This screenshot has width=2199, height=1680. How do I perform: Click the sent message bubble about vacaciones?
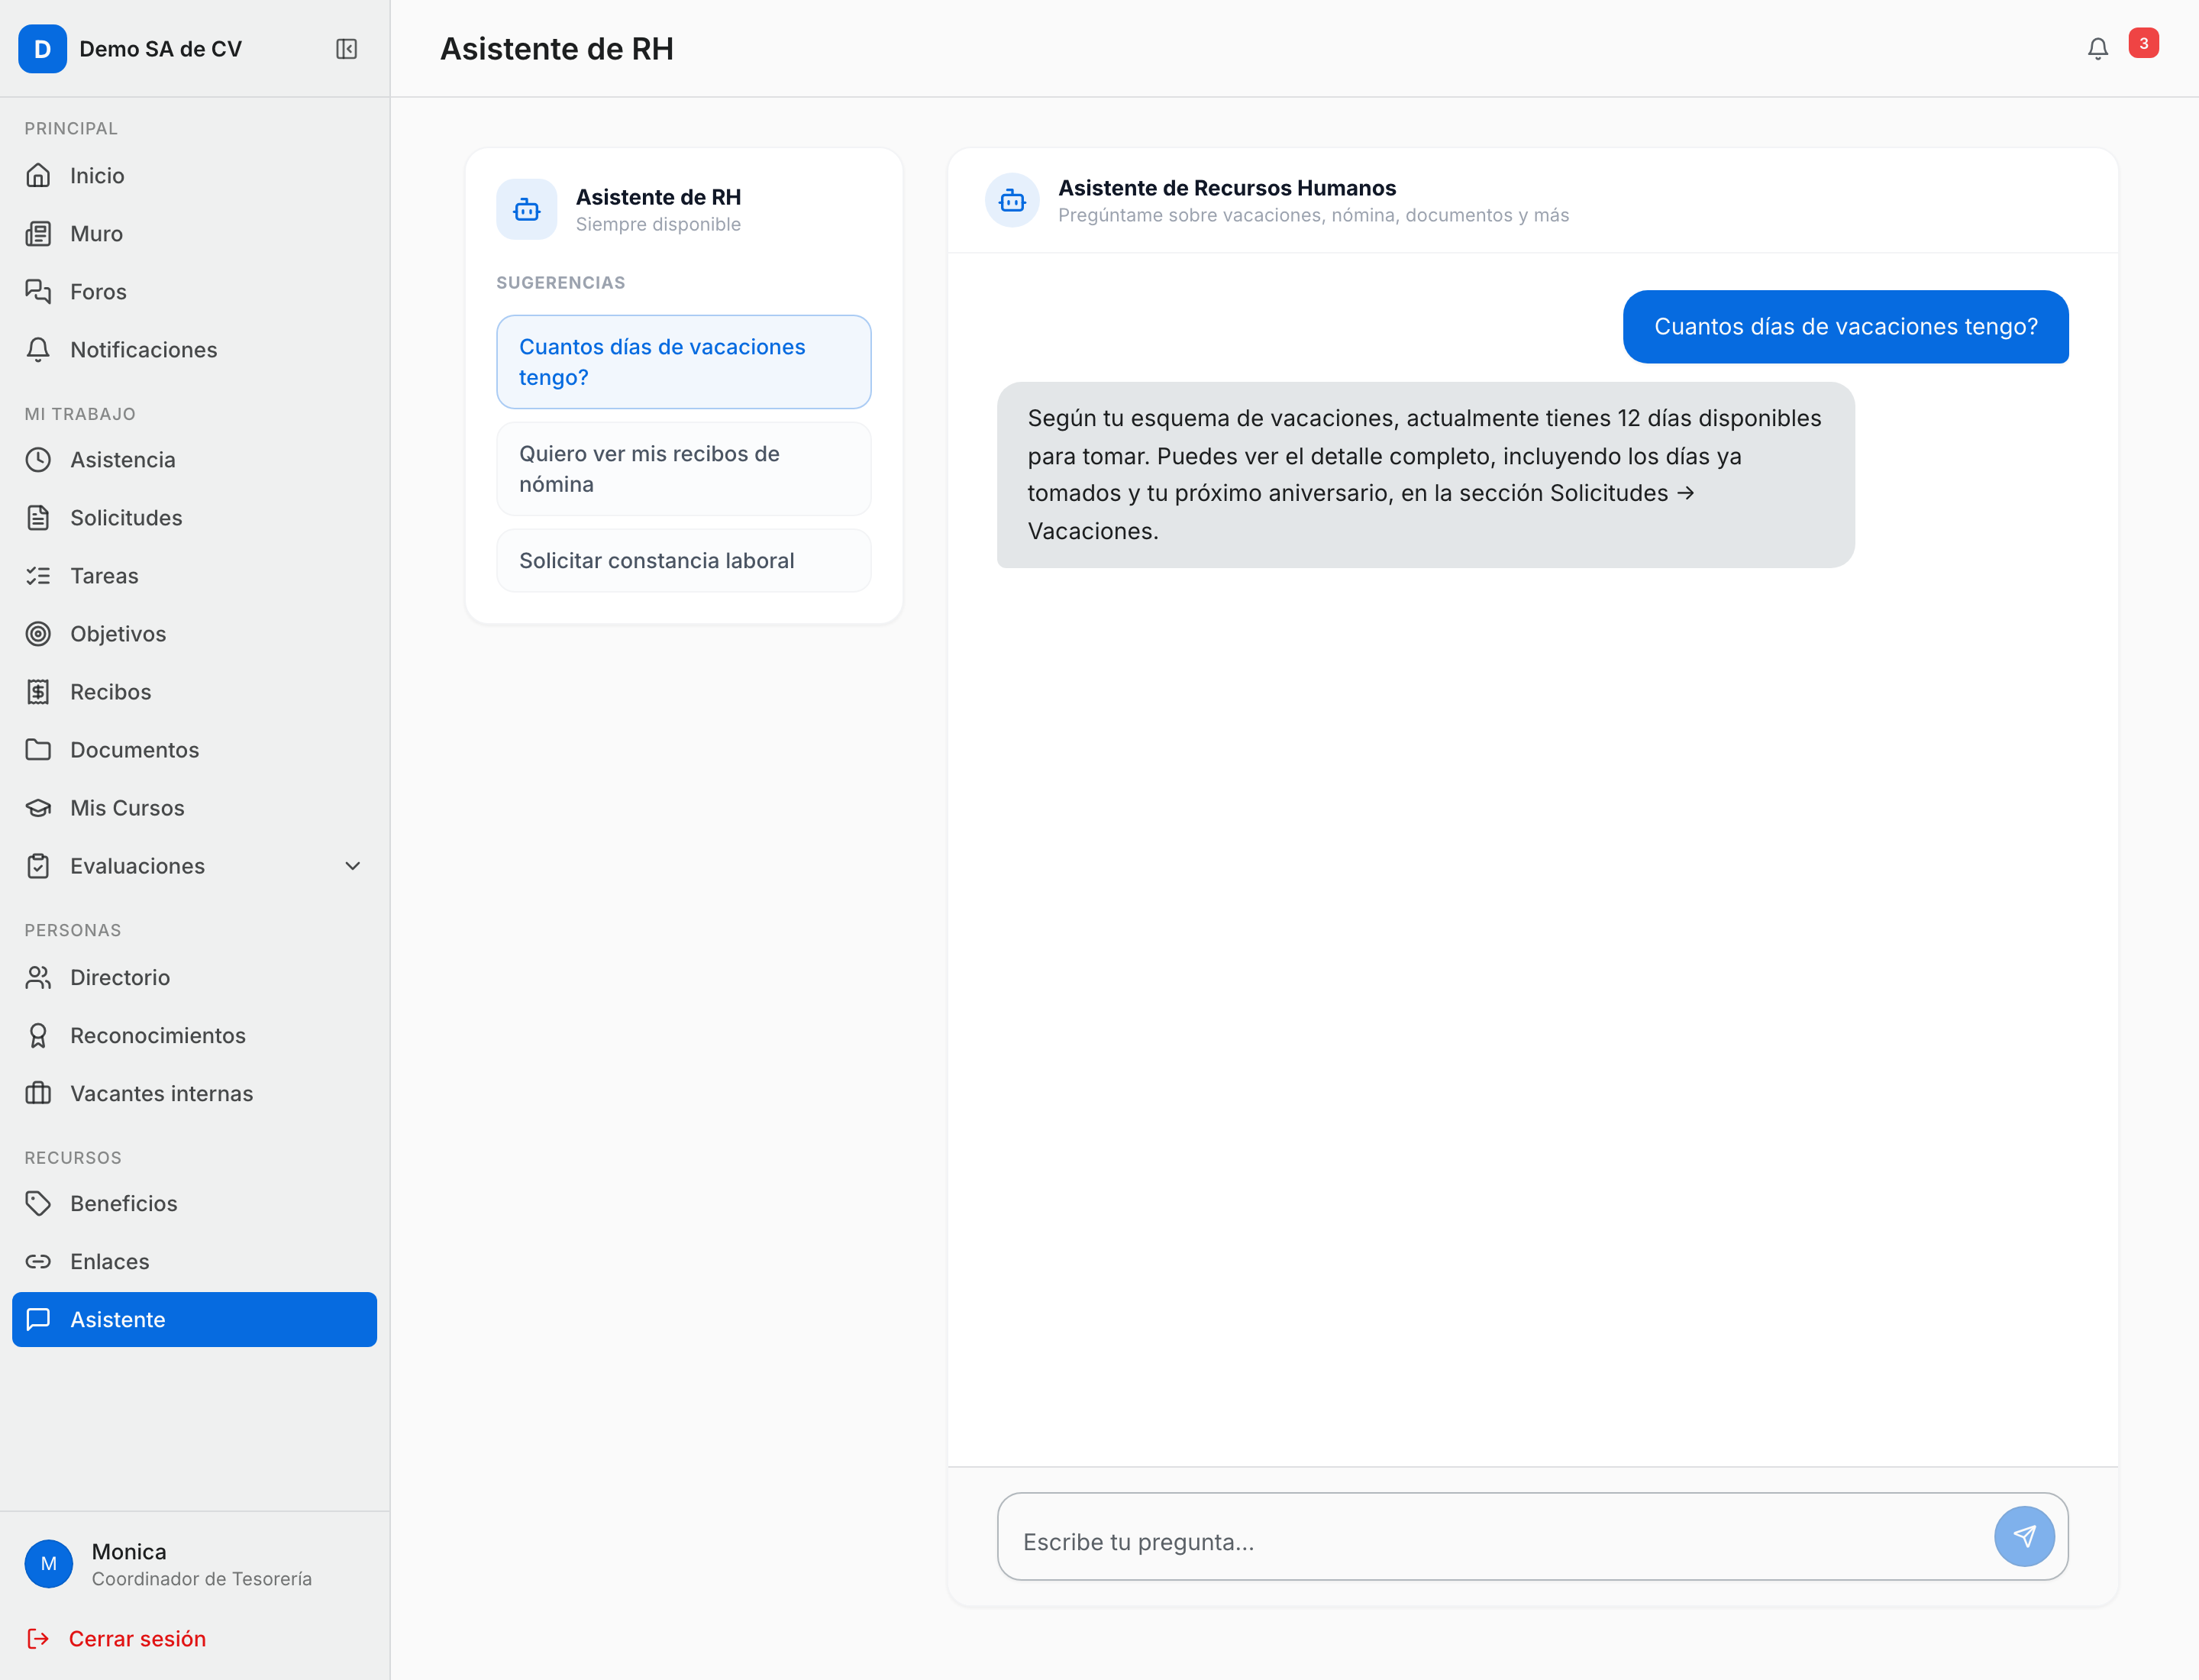pos(1845,327)
